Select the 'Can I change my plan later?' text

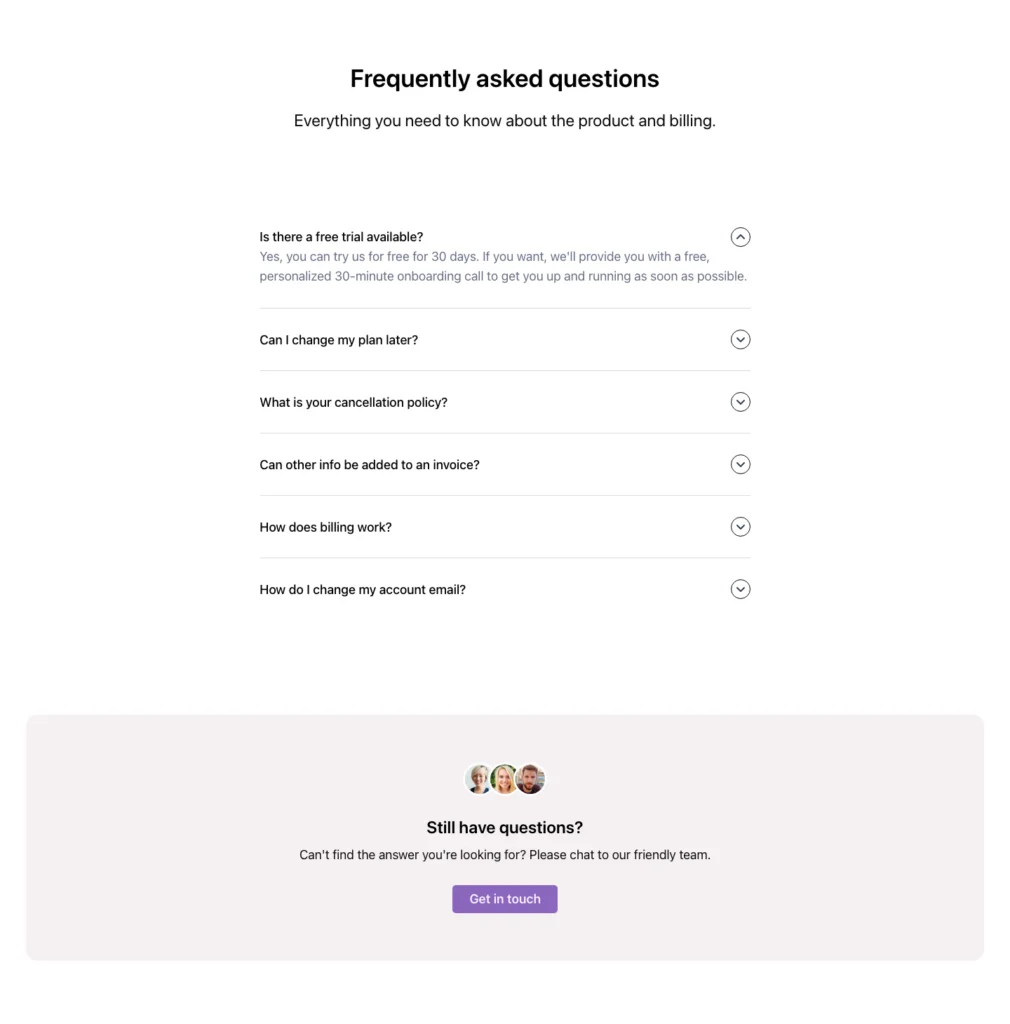tap(337, 339)
